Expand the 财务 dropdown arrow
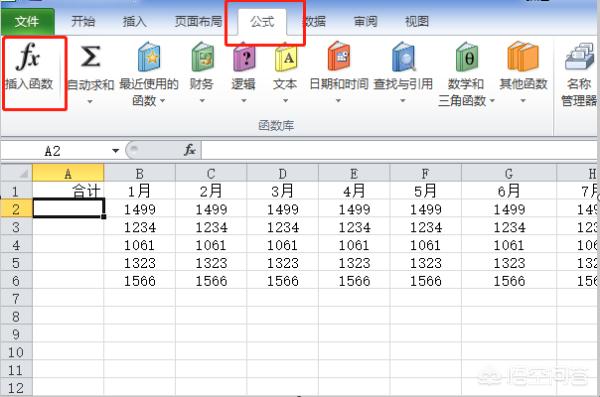The height and width of the screenshot is (397, 600). click(x=202, y=101)
